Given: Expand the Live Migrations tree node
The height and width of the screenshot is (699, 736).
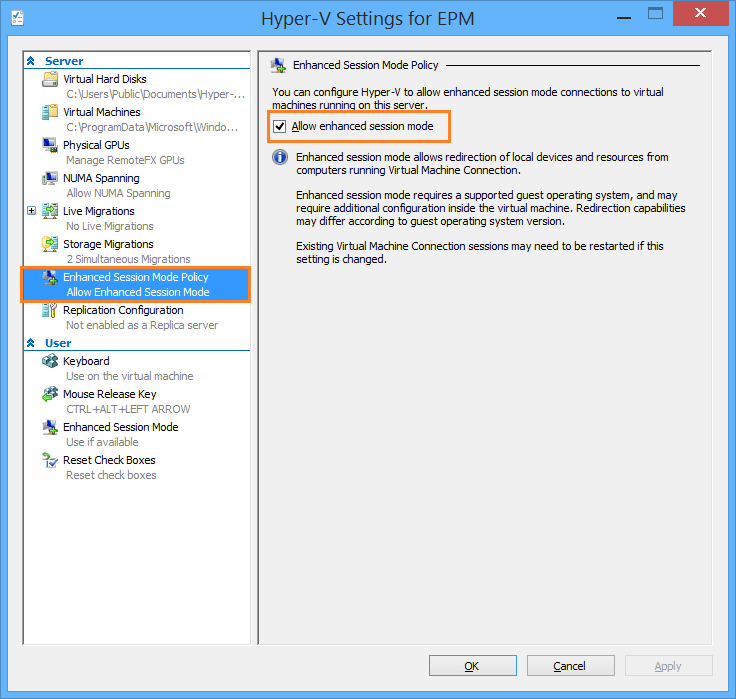Looking at the screenshot, I should [31, 211].
